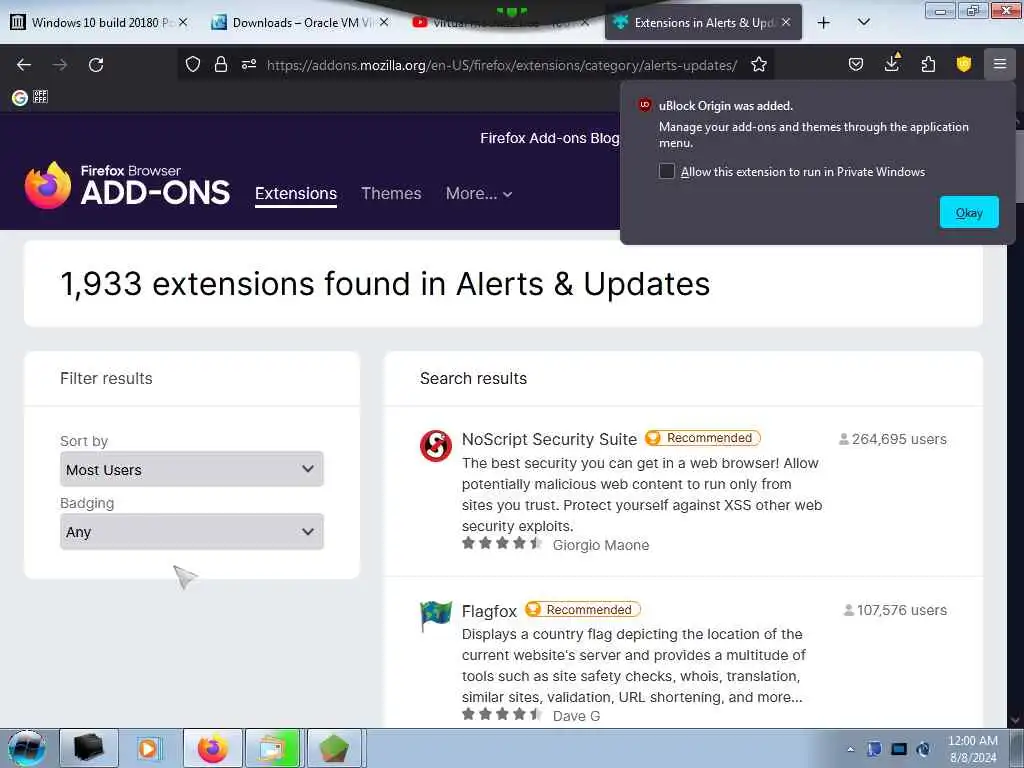Click the Show desktop strip at taskbar end
The width and height of the screenshot is (1024, 768).
1017,748
